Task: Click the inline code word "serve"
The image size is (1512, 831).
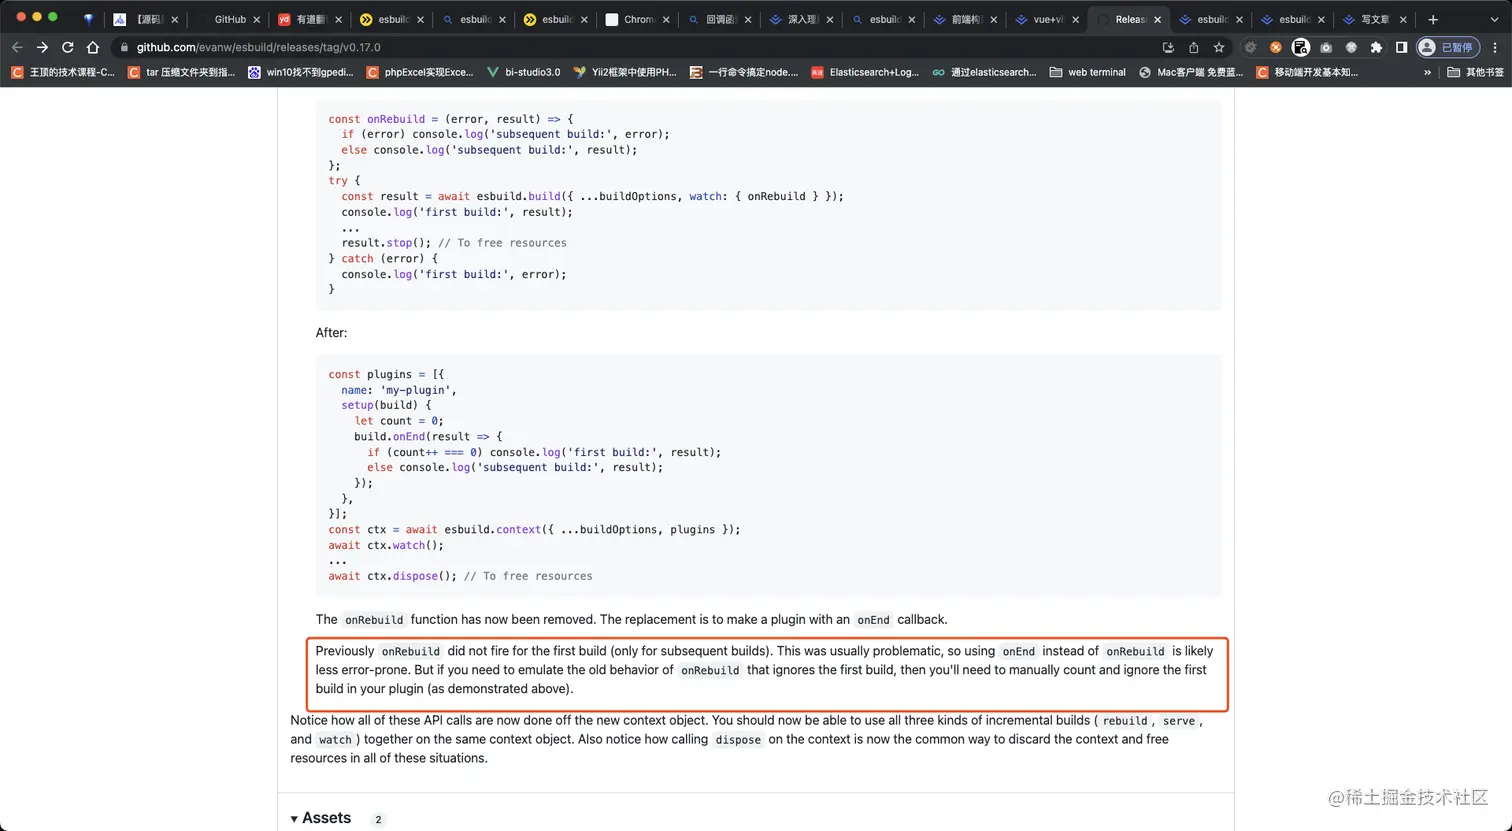Action: tap(1179, 721)
